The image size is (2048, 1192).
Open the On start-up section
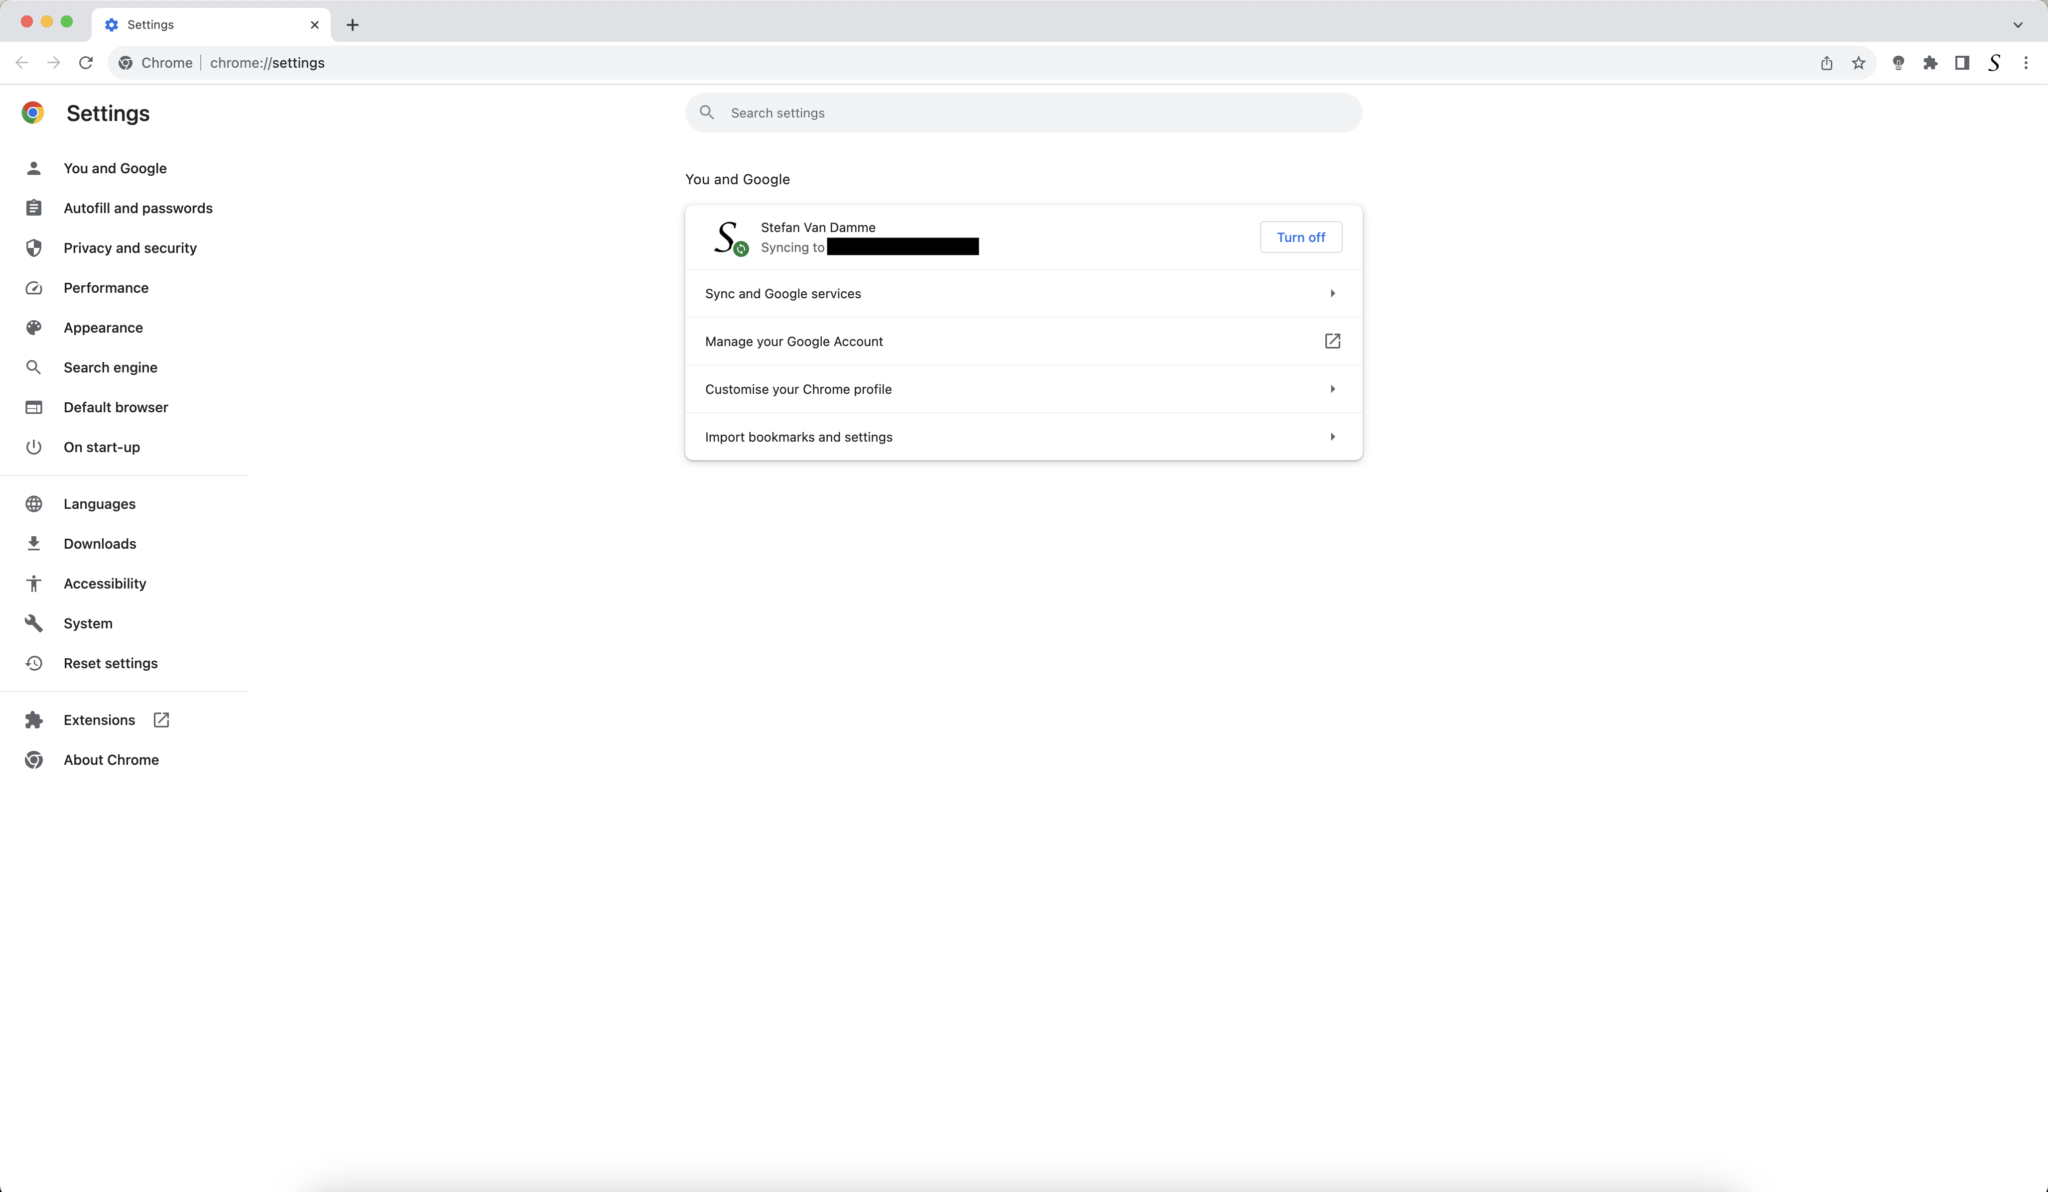point(101,447)
